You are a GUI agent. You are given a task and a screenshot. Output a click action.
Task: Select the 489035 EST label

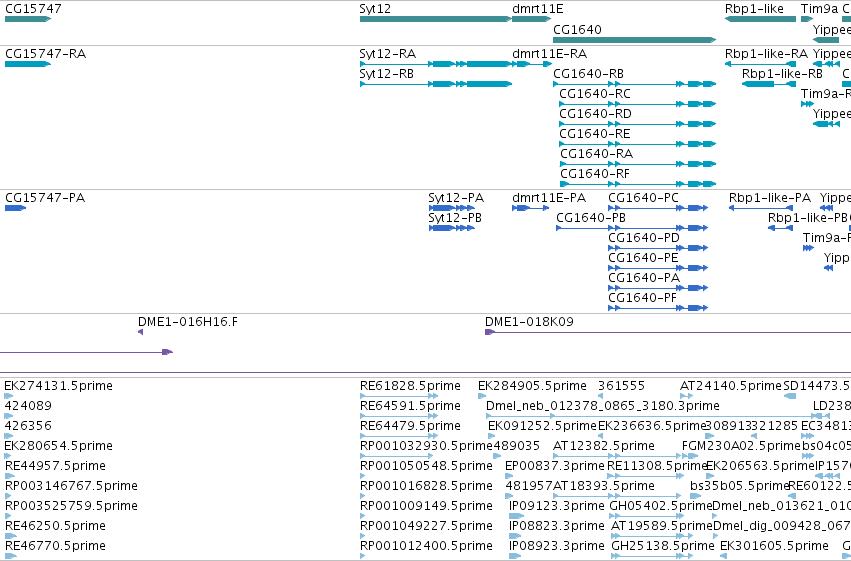(516, 446)
